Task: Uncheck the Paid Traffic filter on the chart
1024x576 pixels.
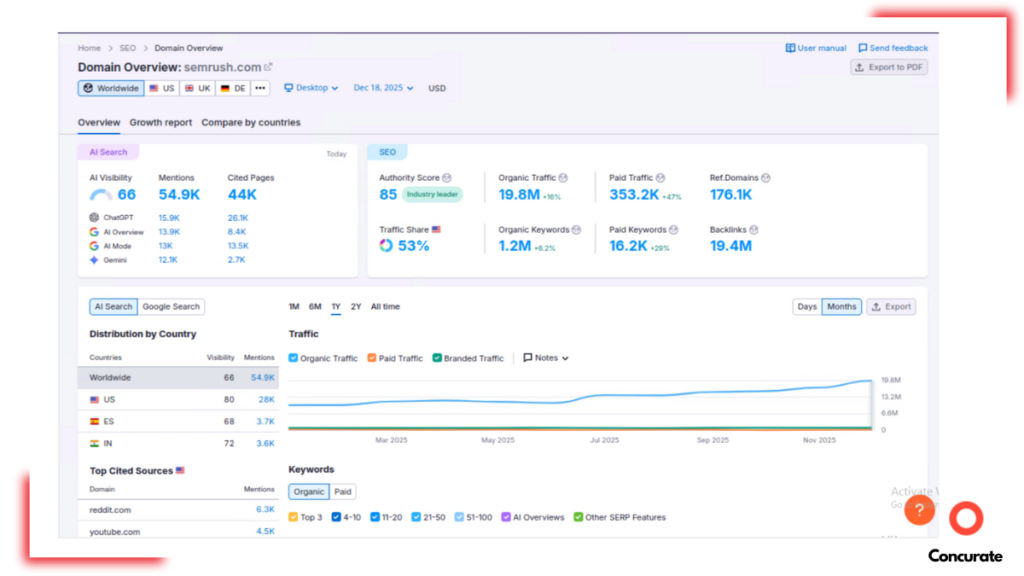Action: pos(371,358)
